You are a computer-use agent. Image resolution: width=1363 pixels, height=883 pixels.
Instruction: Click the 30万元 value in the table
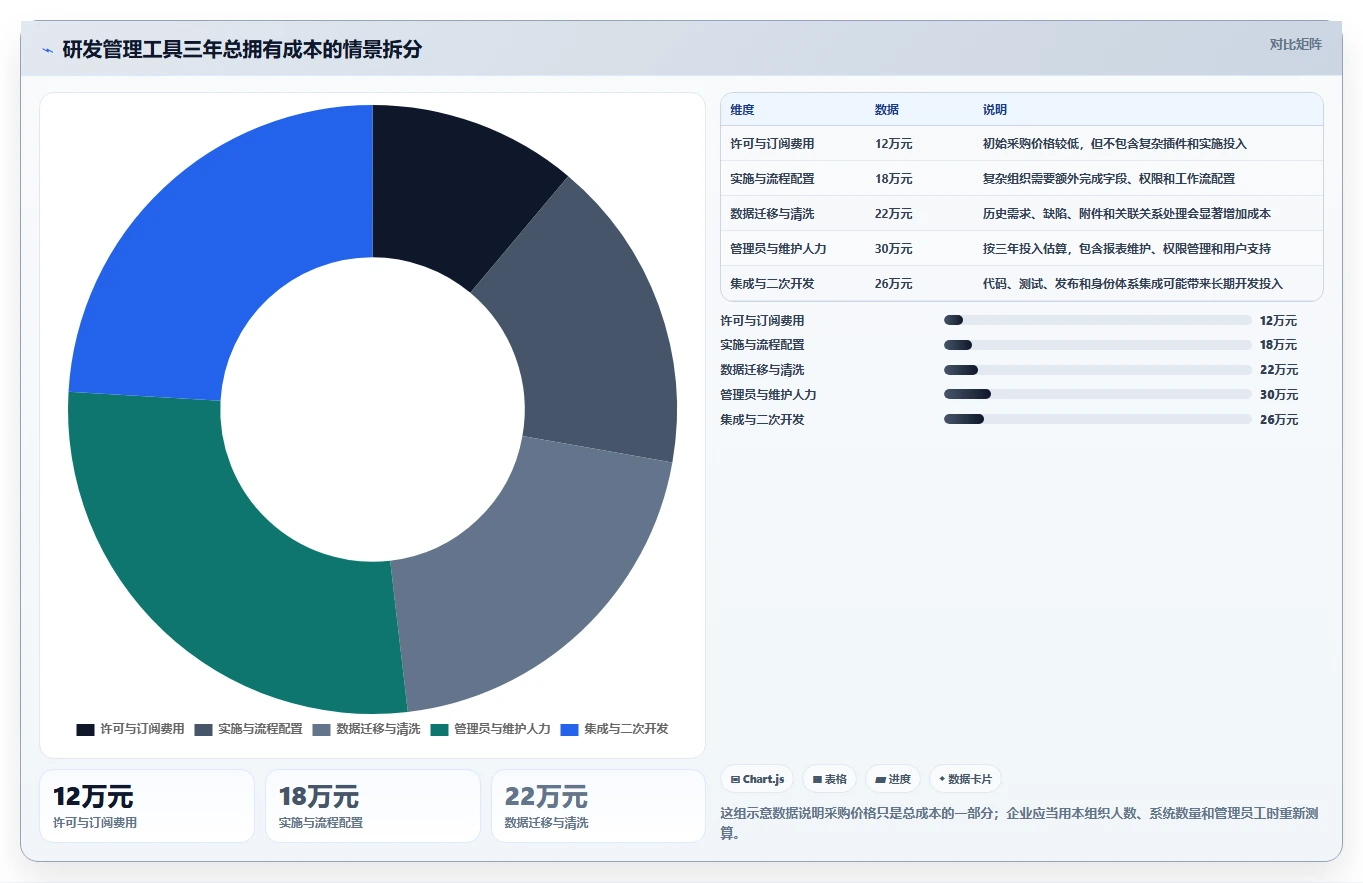pyautogui.click(x=893, y=249)
